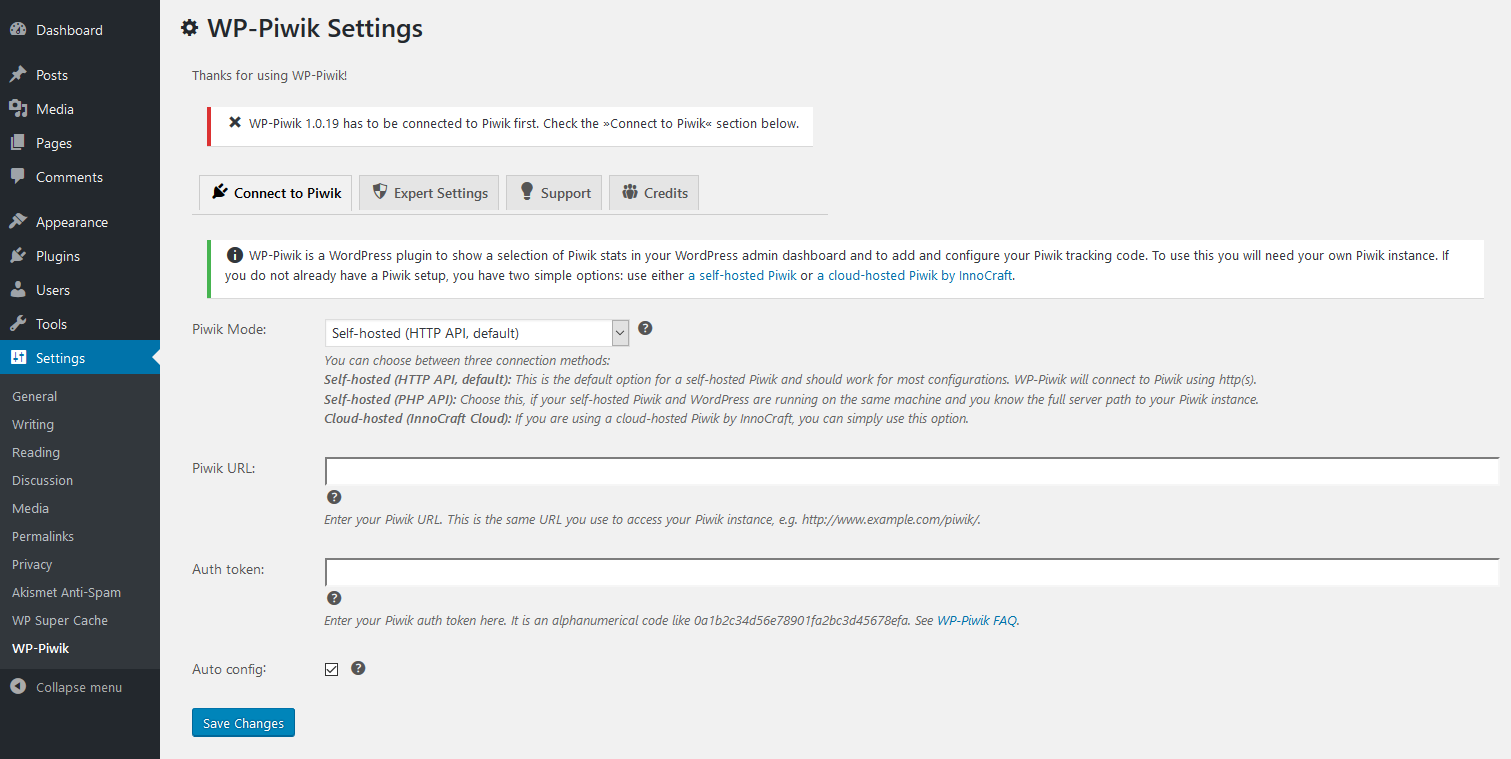Switch to the Expert Settings tab

tap(430, 193)
